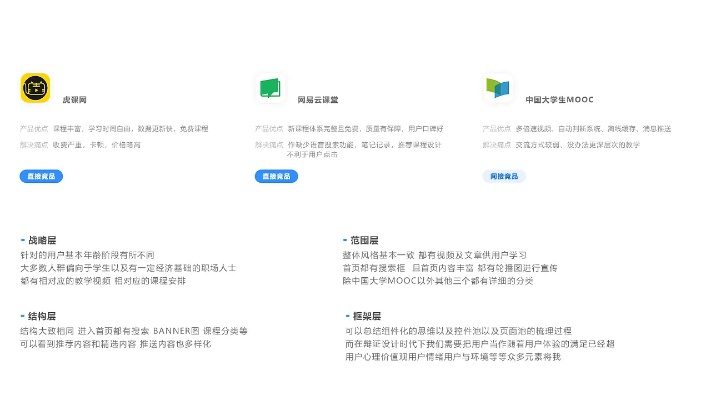The image size is (711, 400).
Task: Click the 中国大学生MOOC logo icon
Action: pyautogui.click(x=498, y=88)
